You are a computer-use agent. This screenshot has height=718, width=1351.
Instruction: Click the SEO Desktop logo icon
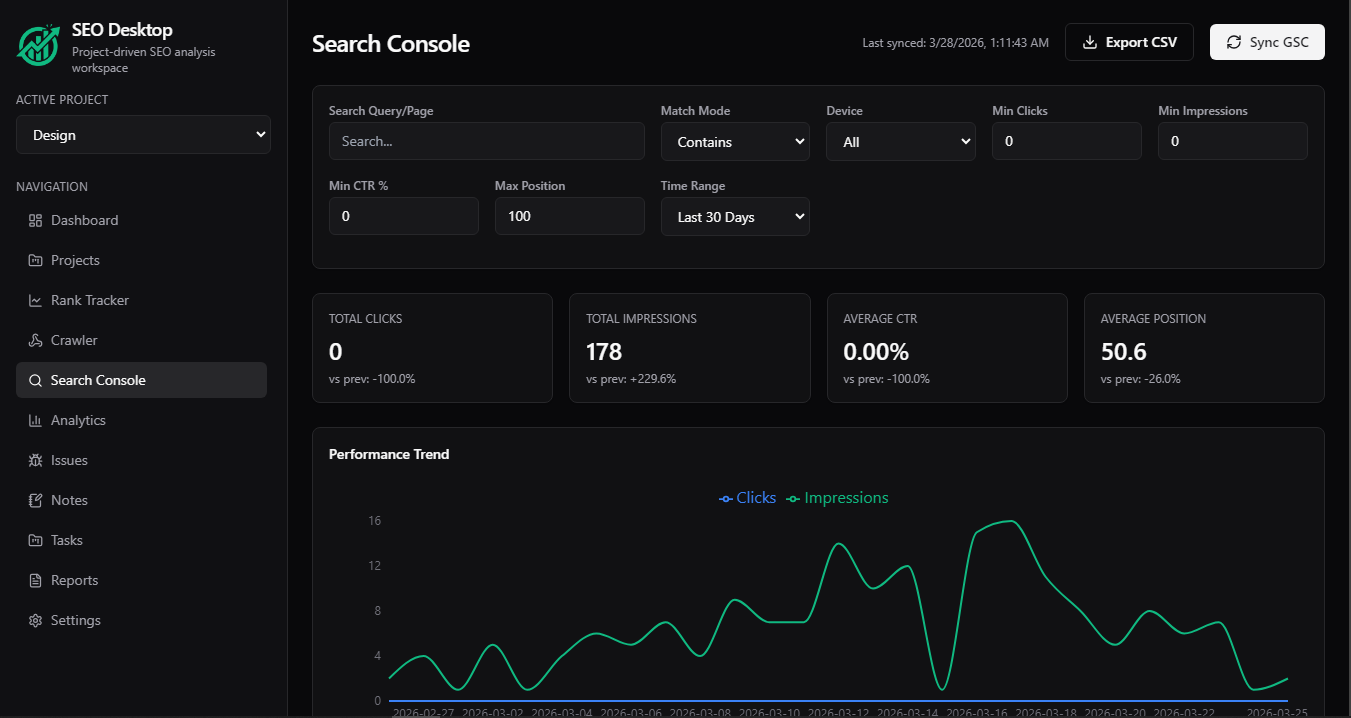(38, 45)
